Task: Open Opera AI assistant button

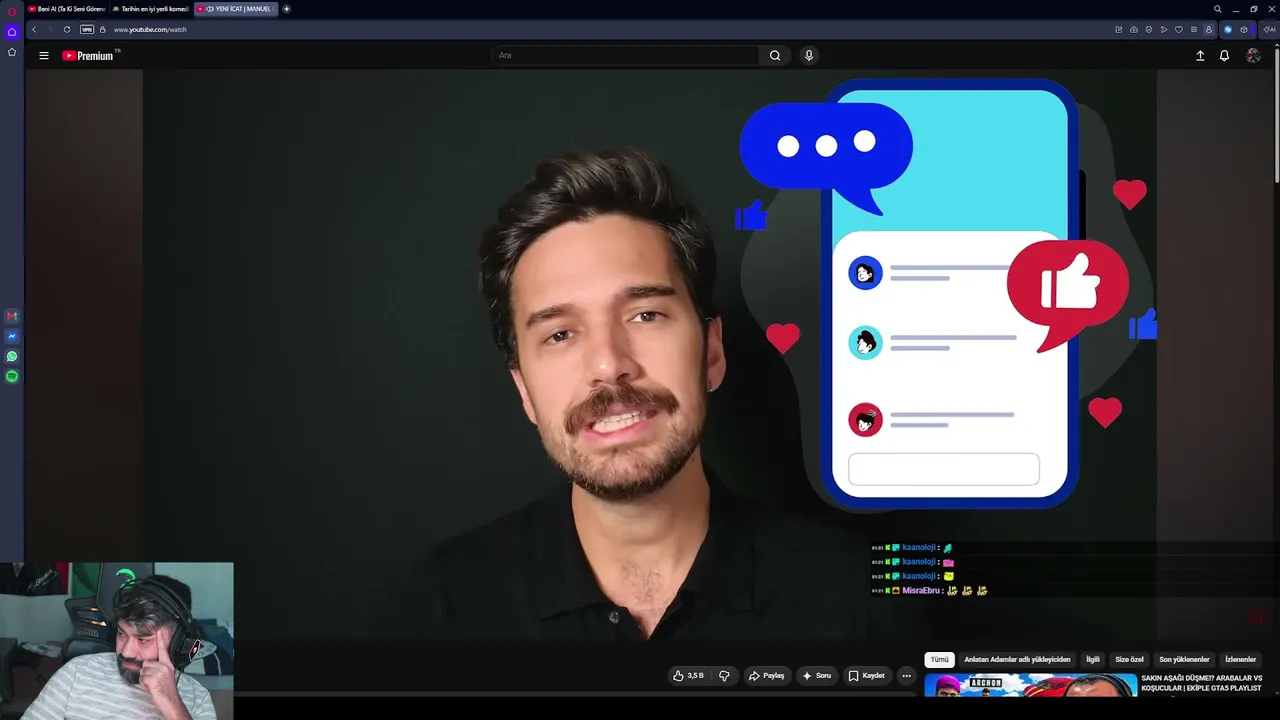Action: 1270,30
